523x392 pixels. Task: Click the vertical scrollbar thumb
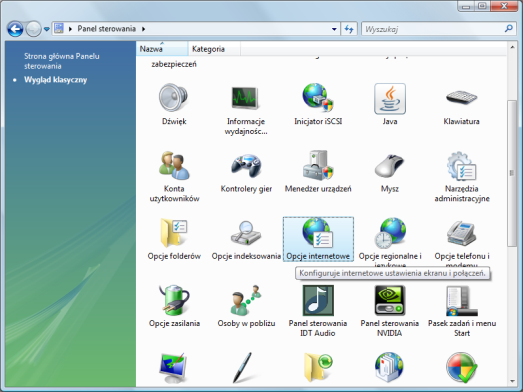point(512,173)
